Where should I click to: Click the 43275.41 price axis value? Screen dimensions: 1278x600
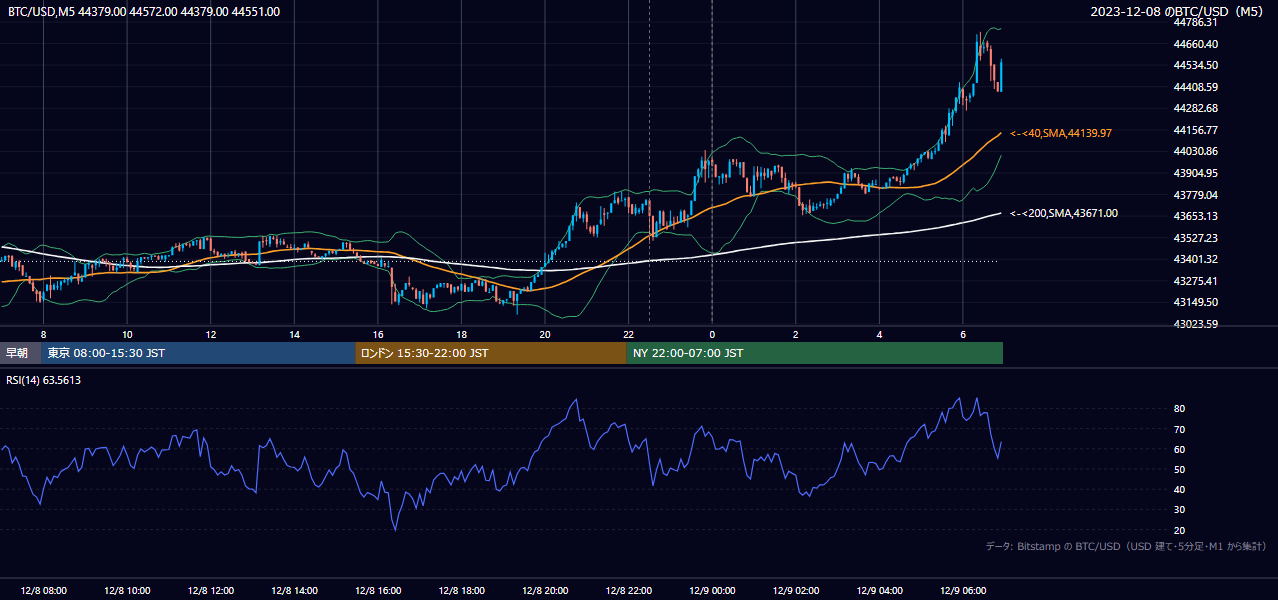click(x=1197, y=281)
